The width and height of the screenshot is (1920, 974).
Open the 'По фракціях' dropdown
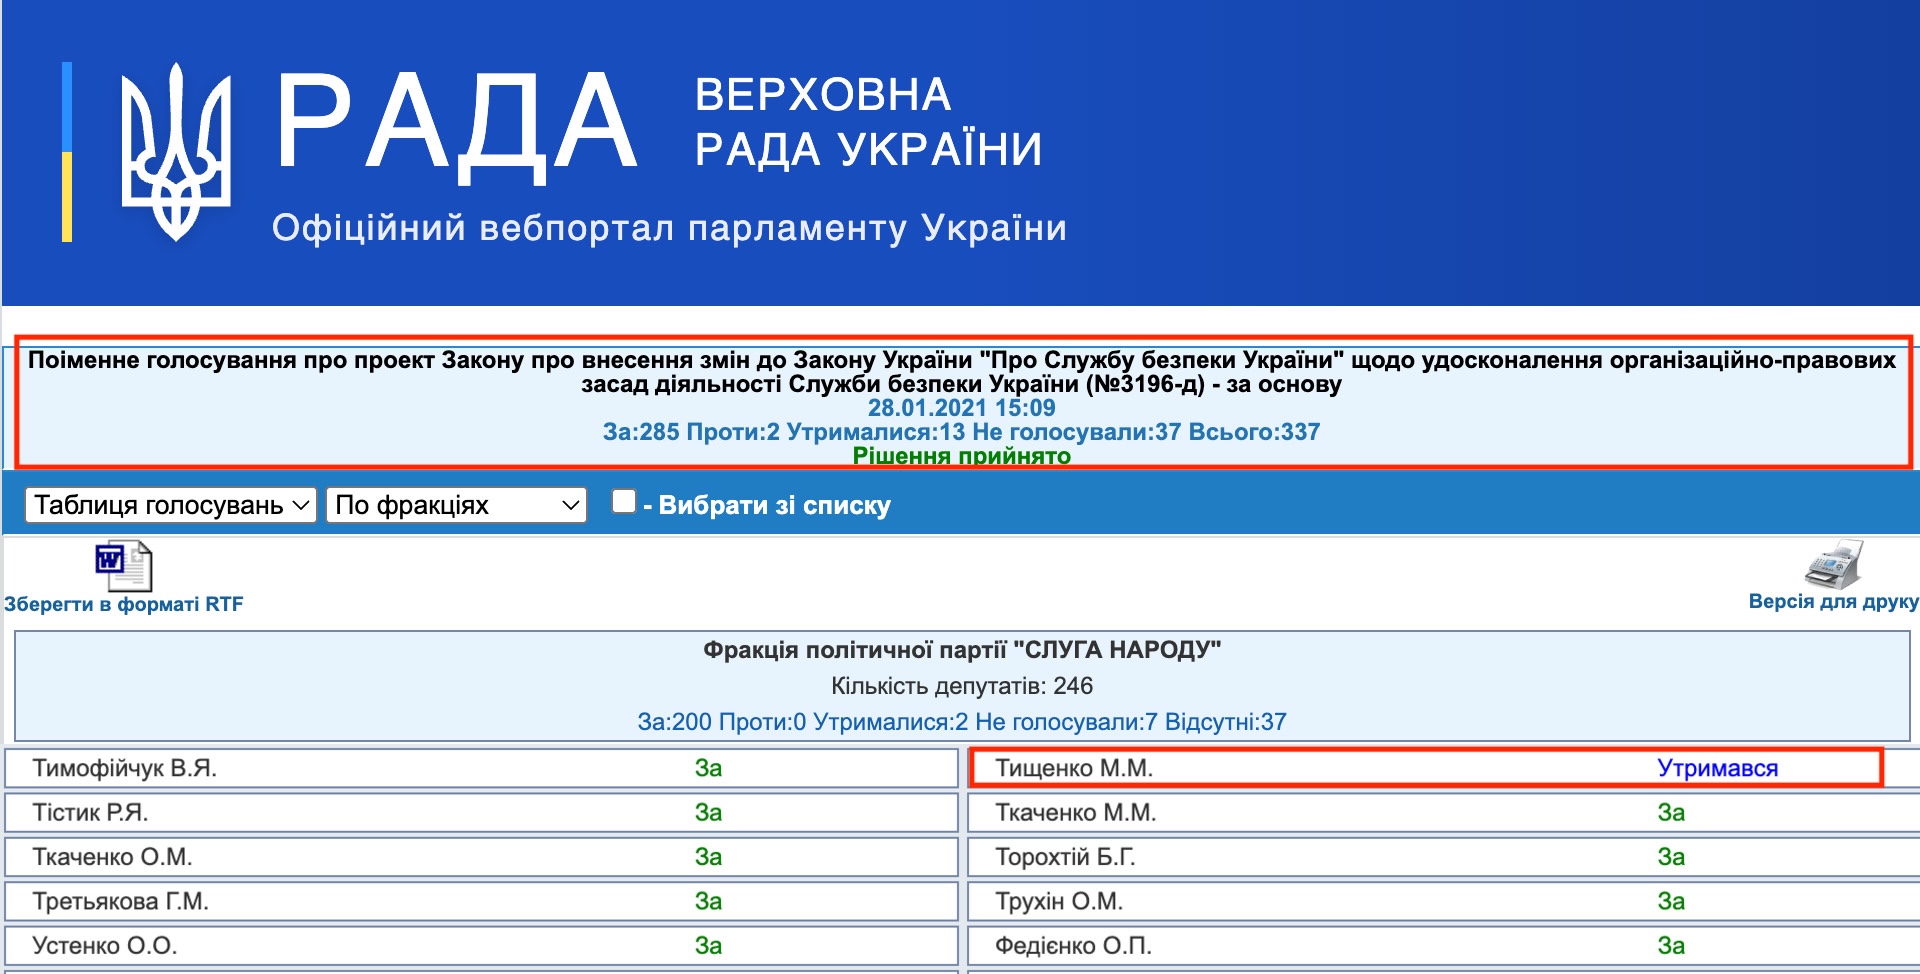point(457,505)
